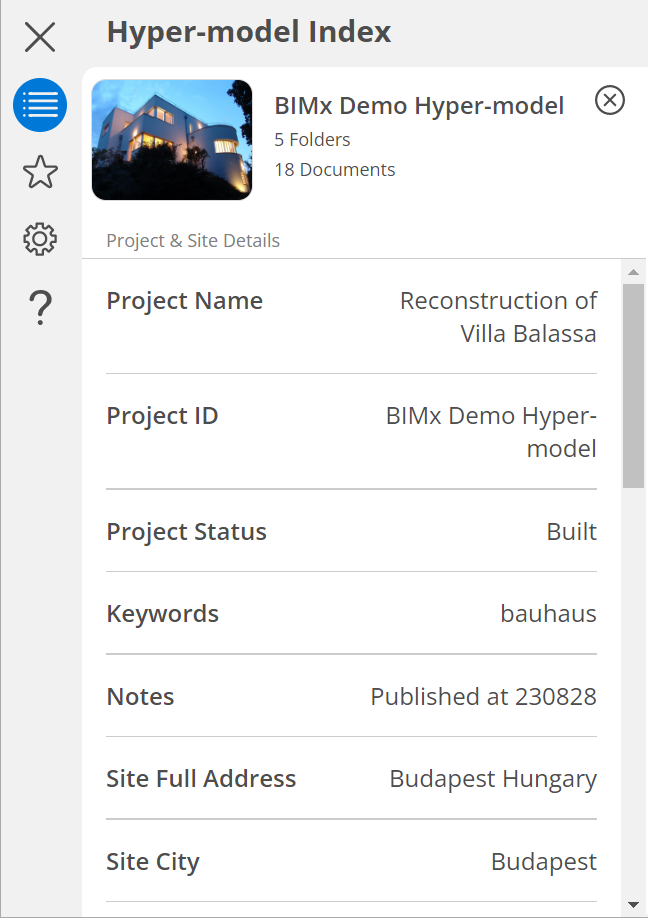Click the Site Full Address row
Screen dimensions: 648x918
tap(351, 778)
